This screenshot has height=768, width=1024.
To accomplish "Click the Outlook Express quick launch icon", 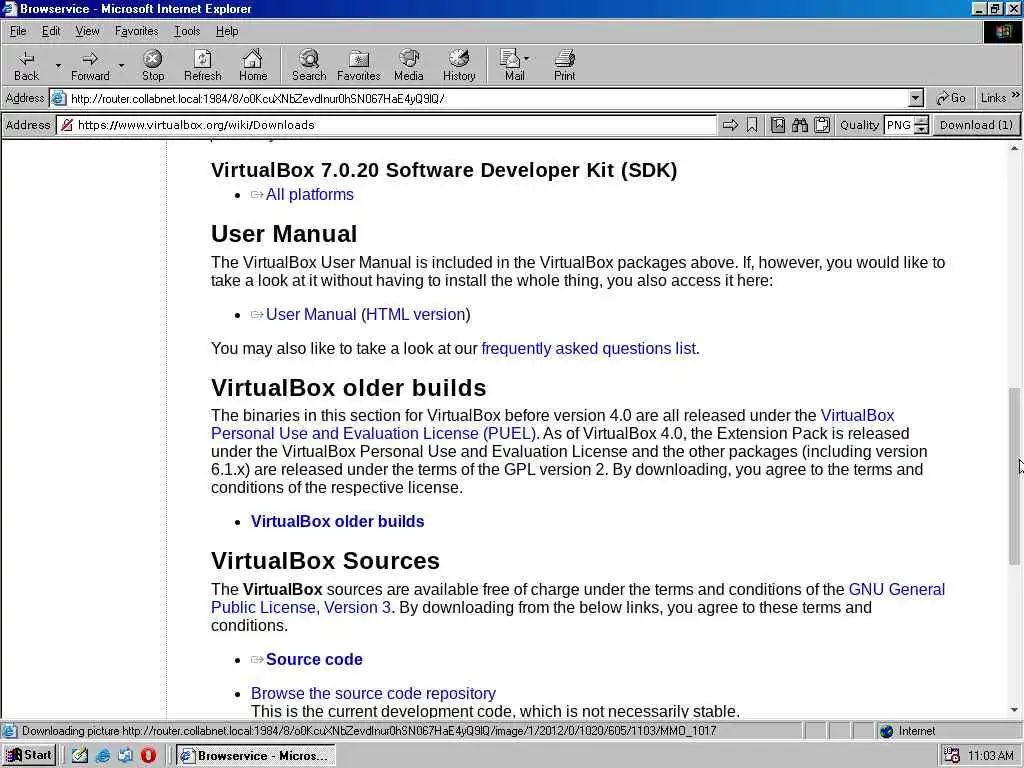I will [125, 756].
